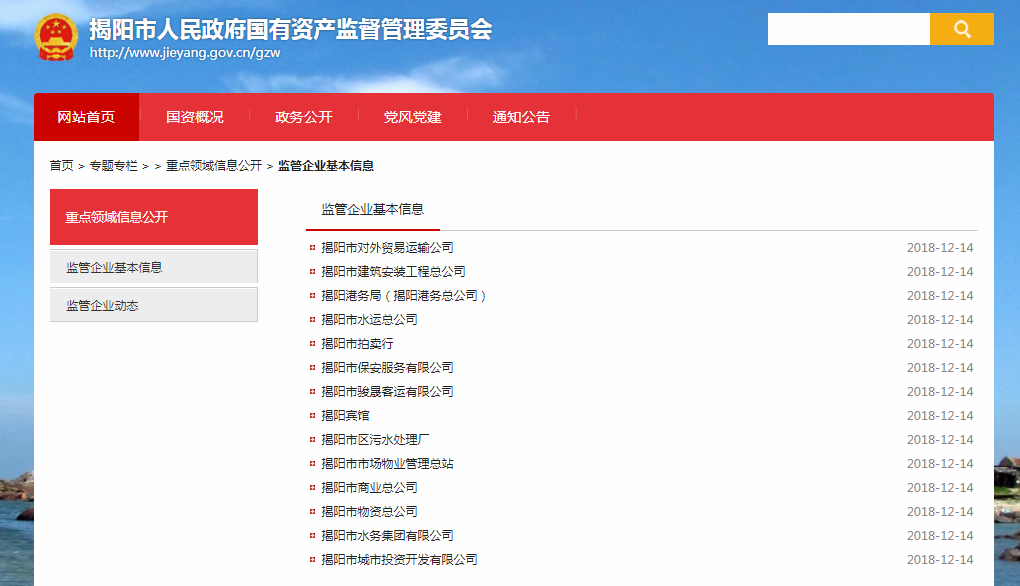Click the red bullet before 揭阳市物资总公司

pyautogui.click(x=312, y=512)
